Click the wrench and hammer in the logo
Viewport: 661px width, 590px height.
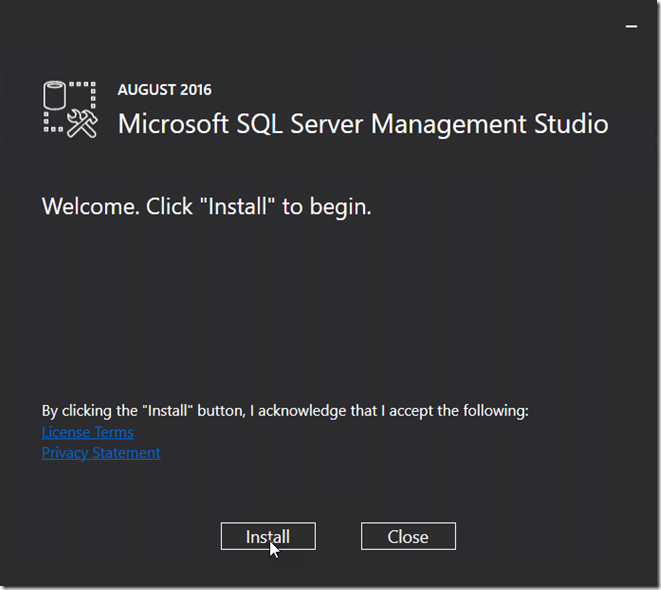82,122
